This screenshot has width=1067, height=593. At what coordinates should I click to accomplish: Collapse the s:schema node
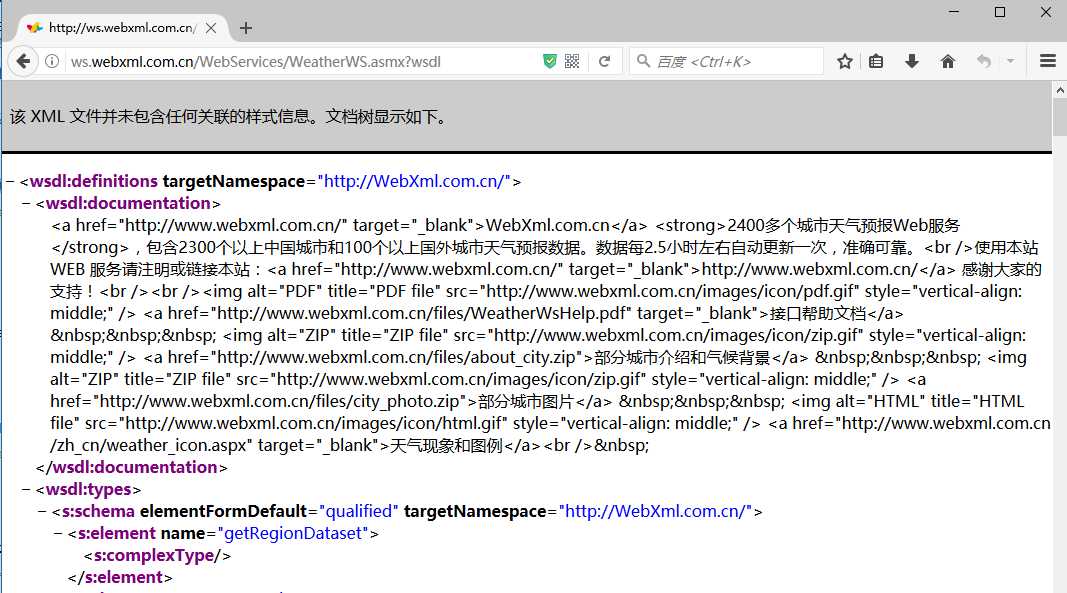[x=42, y=511]
